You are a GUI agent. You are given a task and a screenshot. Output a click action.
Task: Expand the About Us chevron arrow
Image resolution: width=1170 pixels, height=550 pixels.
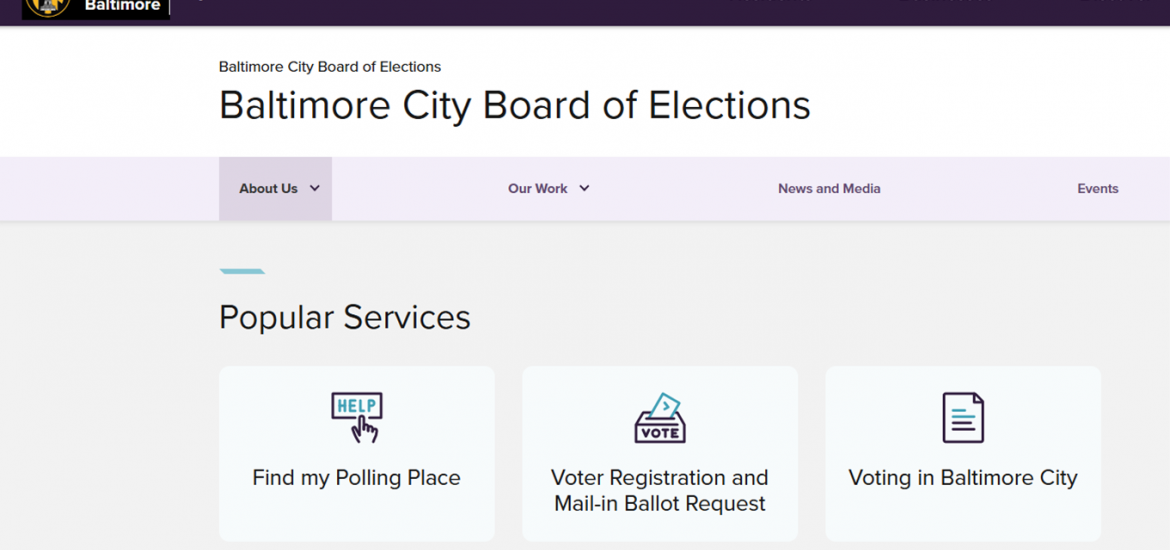[315, 188]
